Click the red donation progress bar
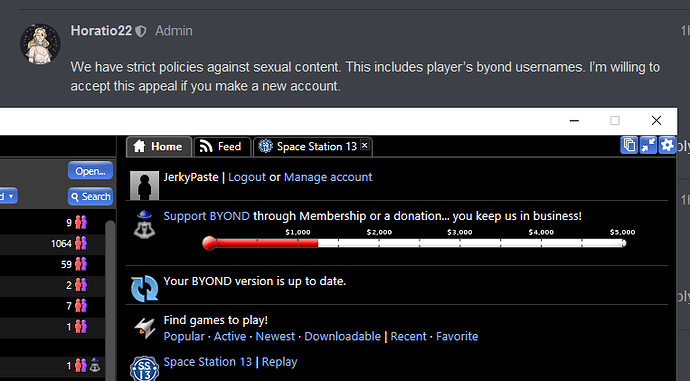Image resolution: width=690 pixels, height=381 pixels. (414, 243)
